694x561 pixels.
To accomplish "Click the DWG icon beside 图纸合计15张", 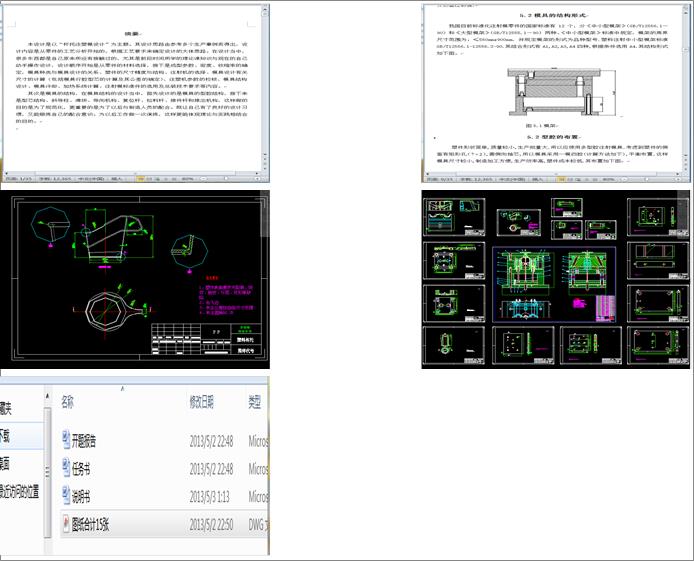I will (66, 524).
